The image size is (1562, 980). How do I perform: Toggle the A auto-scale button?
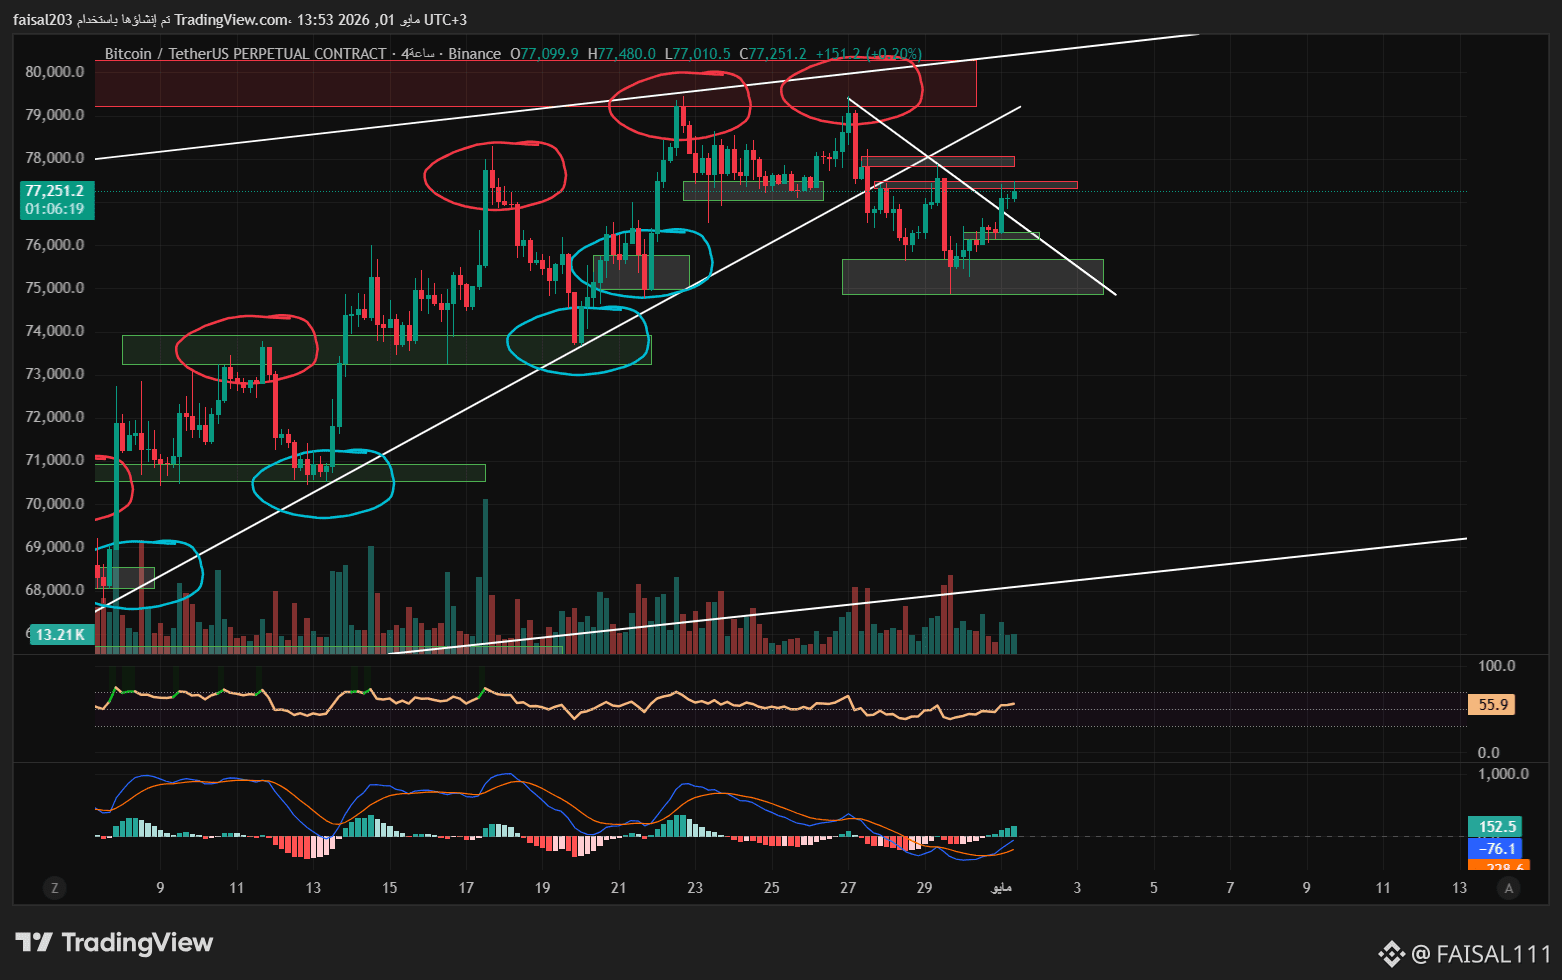(x=1509, y=887)
